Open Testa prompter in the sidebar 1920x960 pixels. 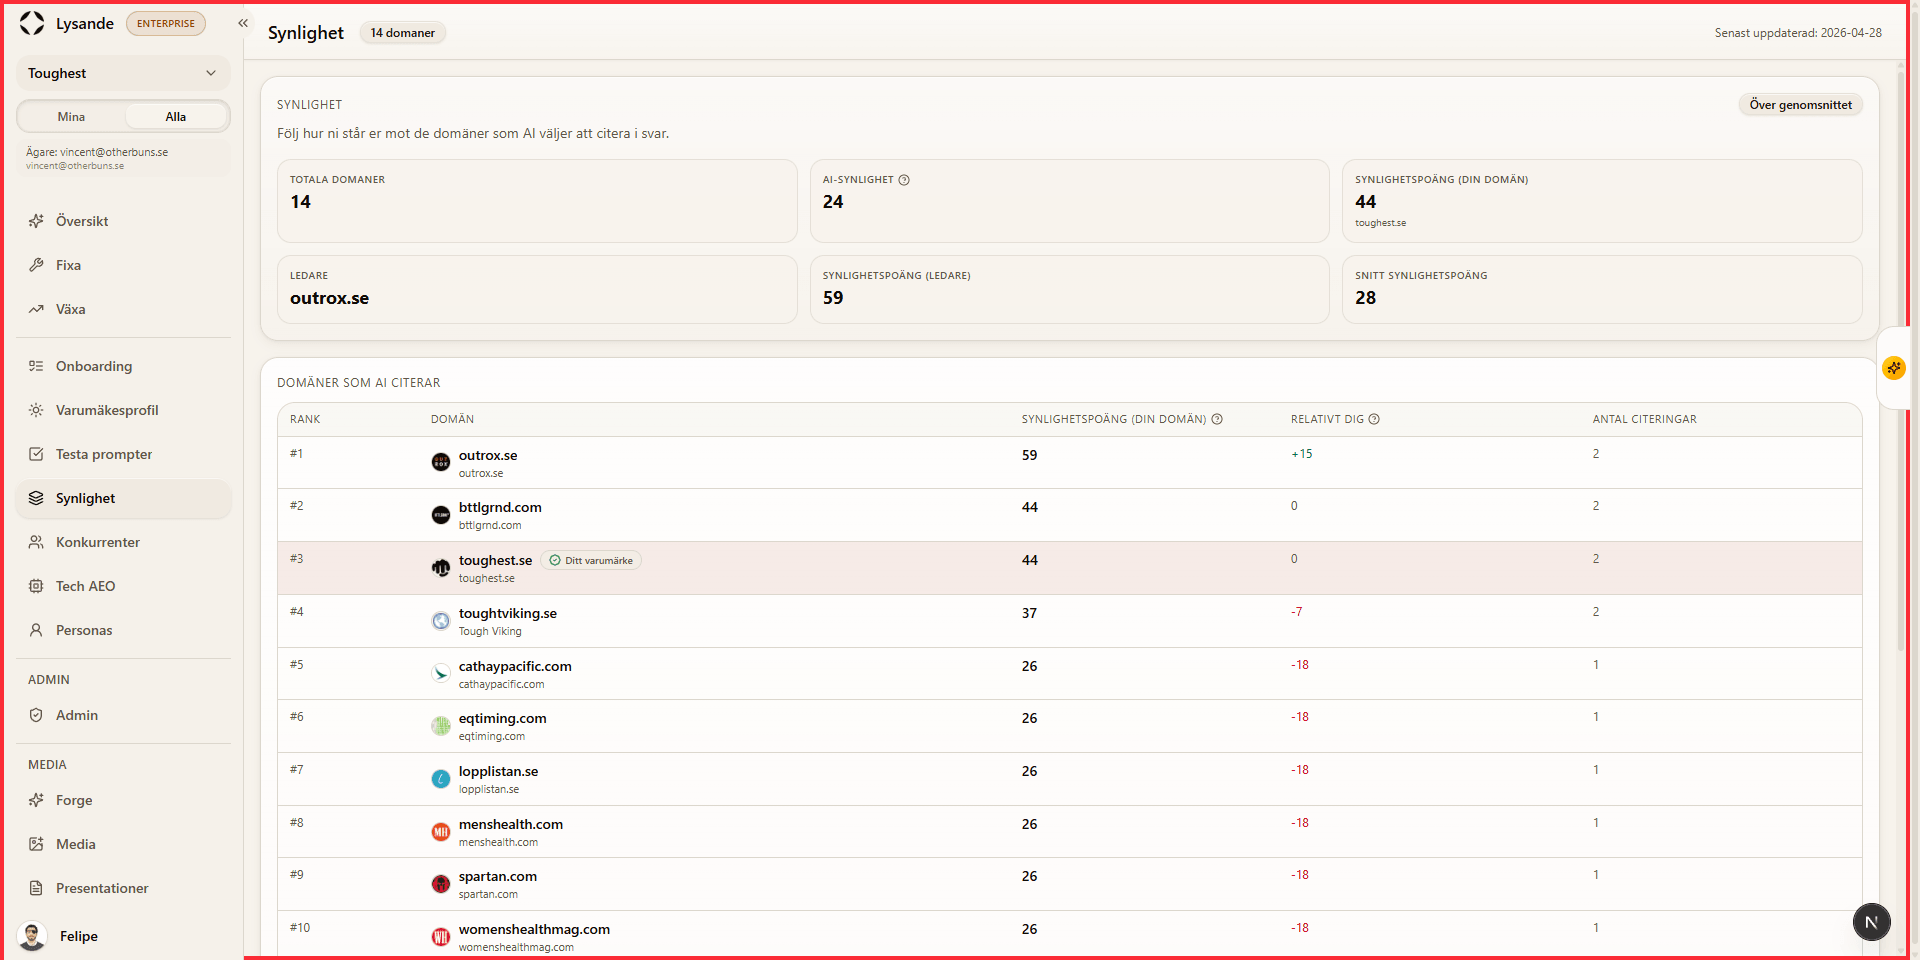(123, 454)
